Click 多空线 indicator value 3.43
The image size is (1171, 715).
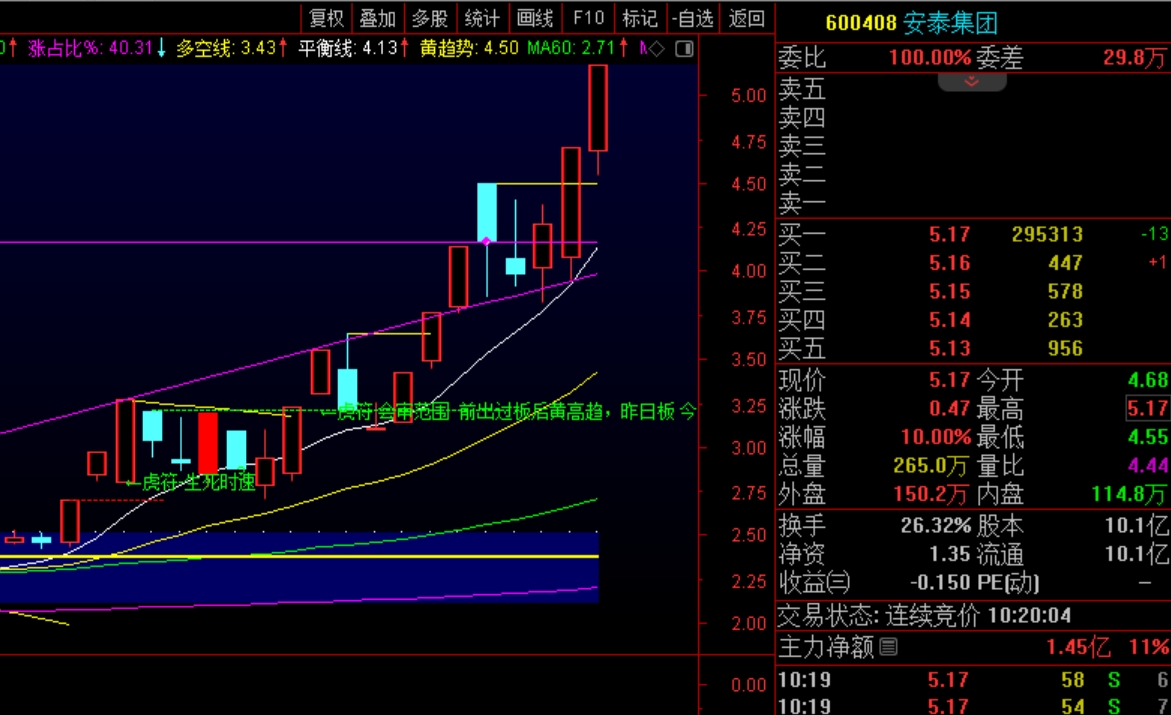pyautogui.click(x=258, y=49)
